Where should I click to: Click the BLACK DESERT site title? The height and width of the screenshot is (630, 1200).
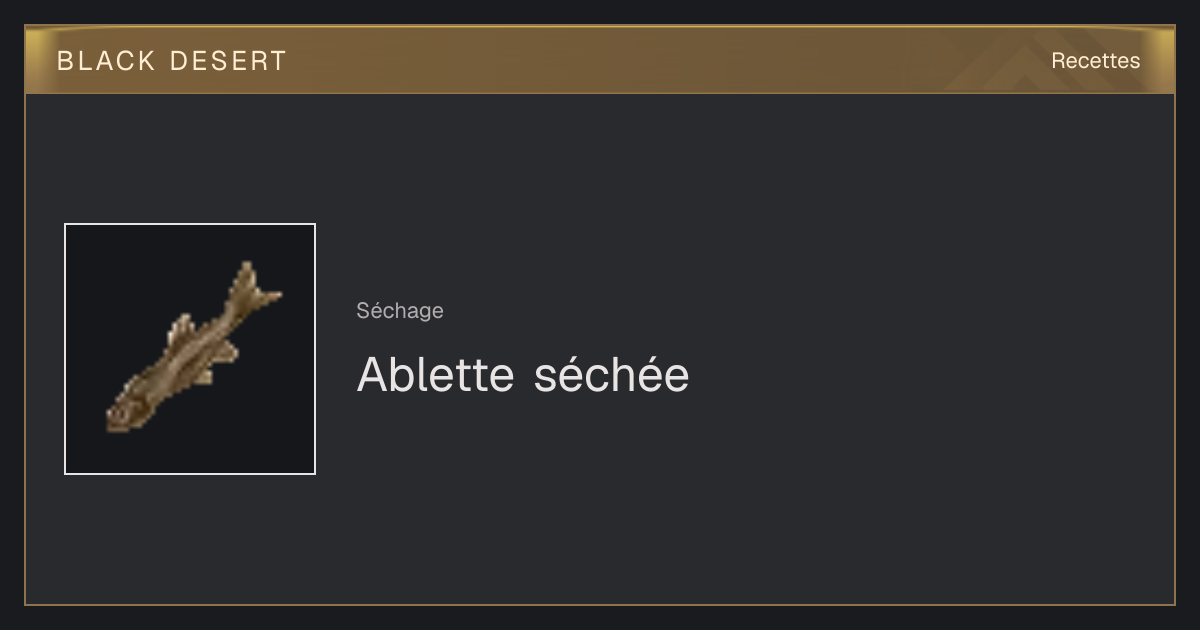pos(172,61)
